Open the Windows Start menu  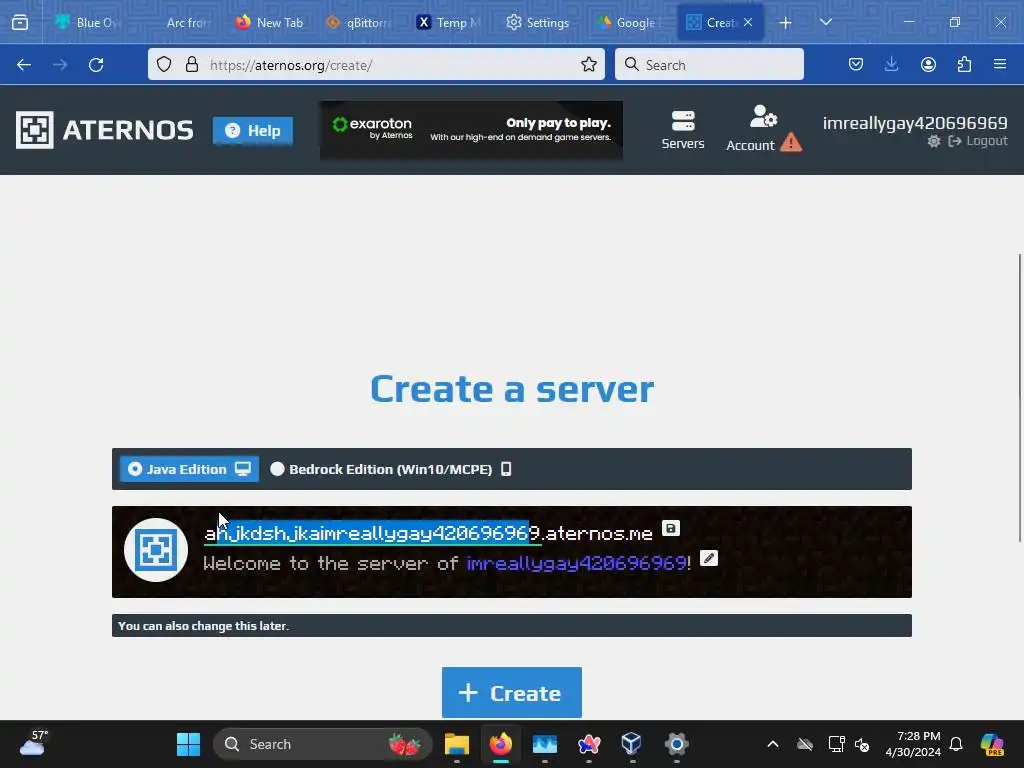coord(189,744)
